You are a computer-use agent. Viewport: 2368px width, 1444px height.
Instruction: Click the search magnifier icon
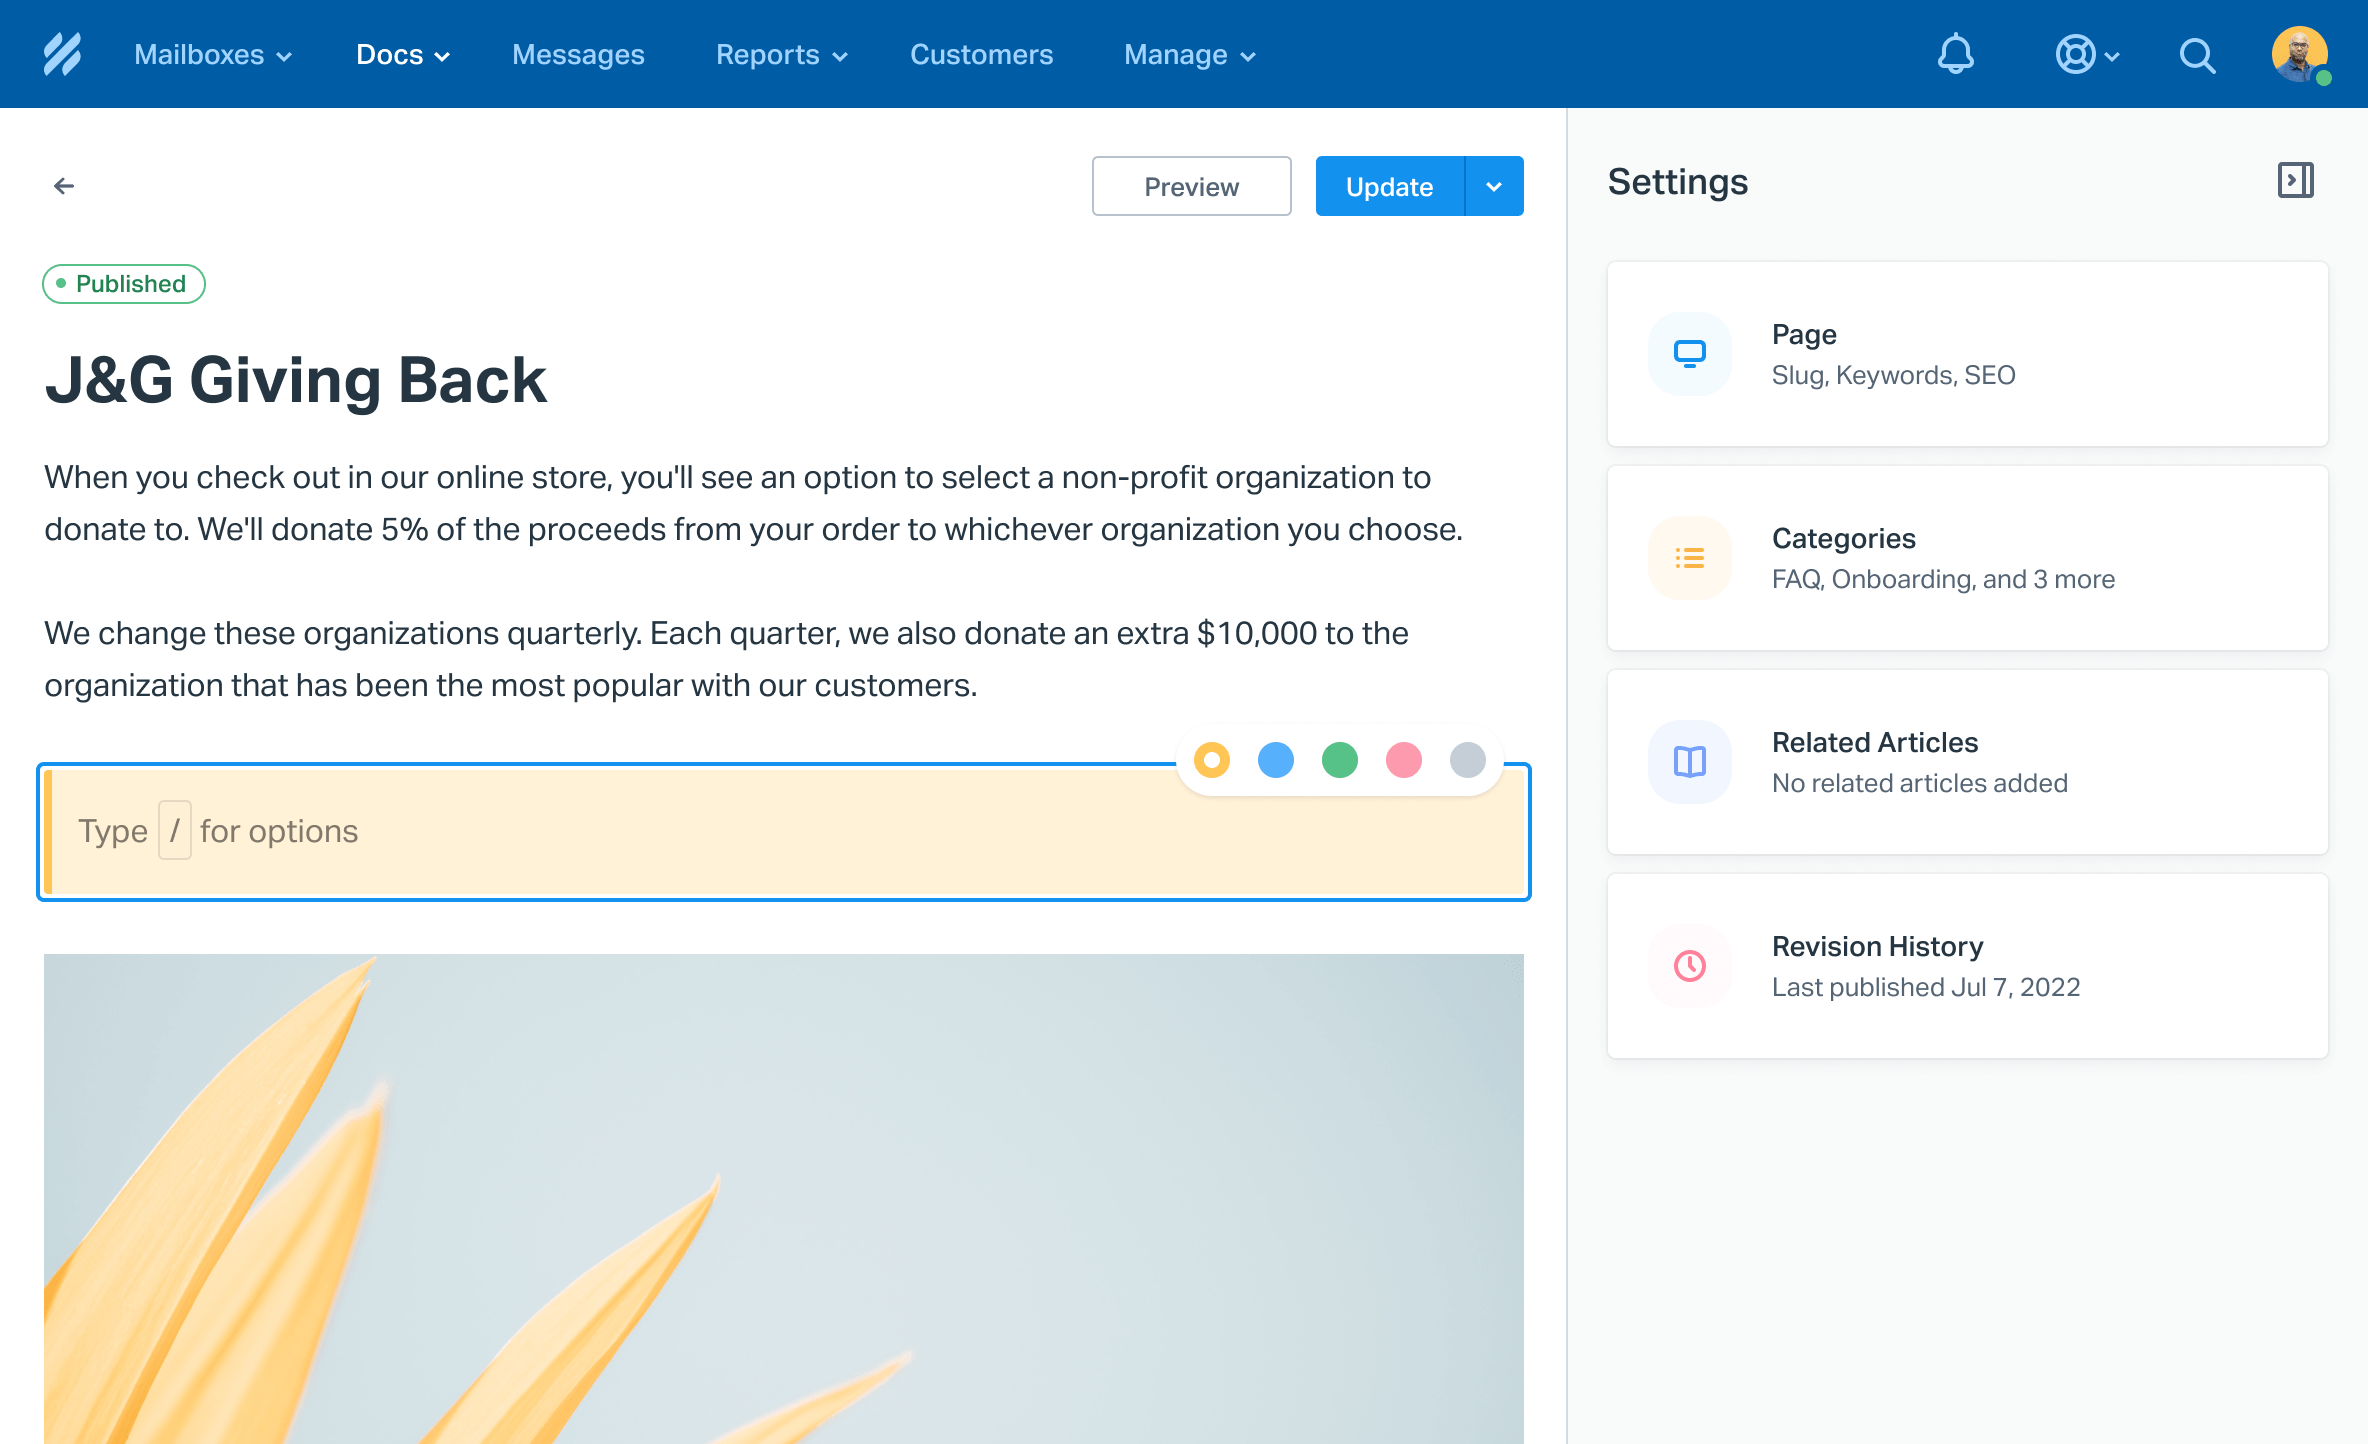(2197, 55)
